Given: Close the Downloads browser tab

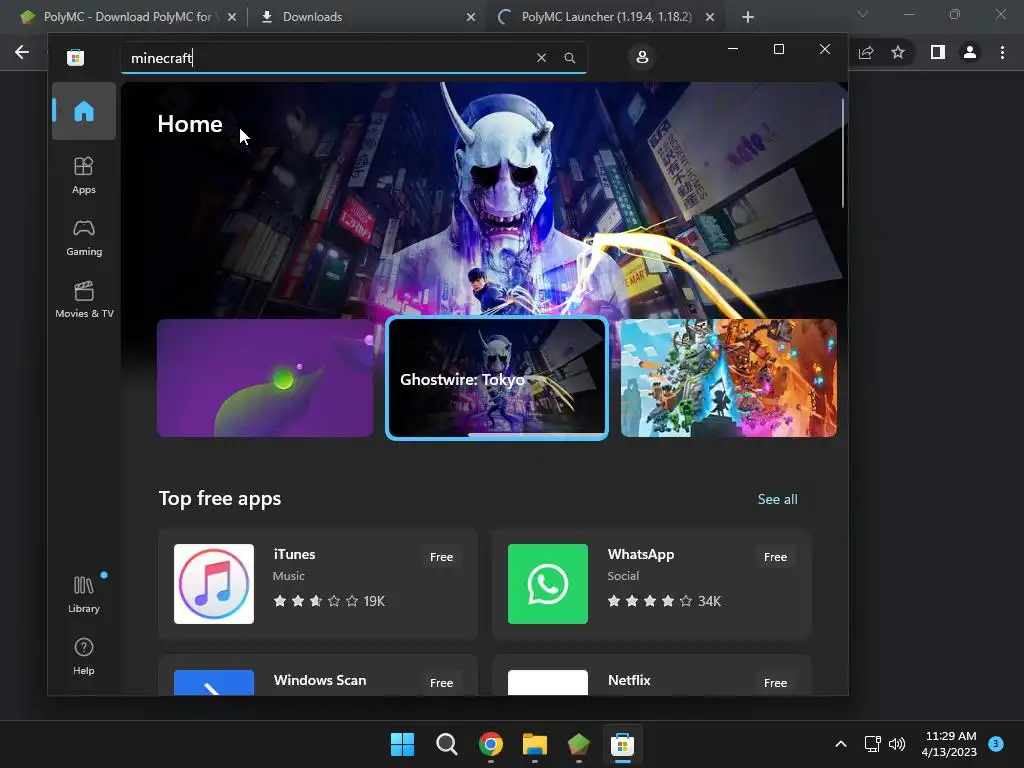Looking at the screenshot, I should [x=471, y=17].
